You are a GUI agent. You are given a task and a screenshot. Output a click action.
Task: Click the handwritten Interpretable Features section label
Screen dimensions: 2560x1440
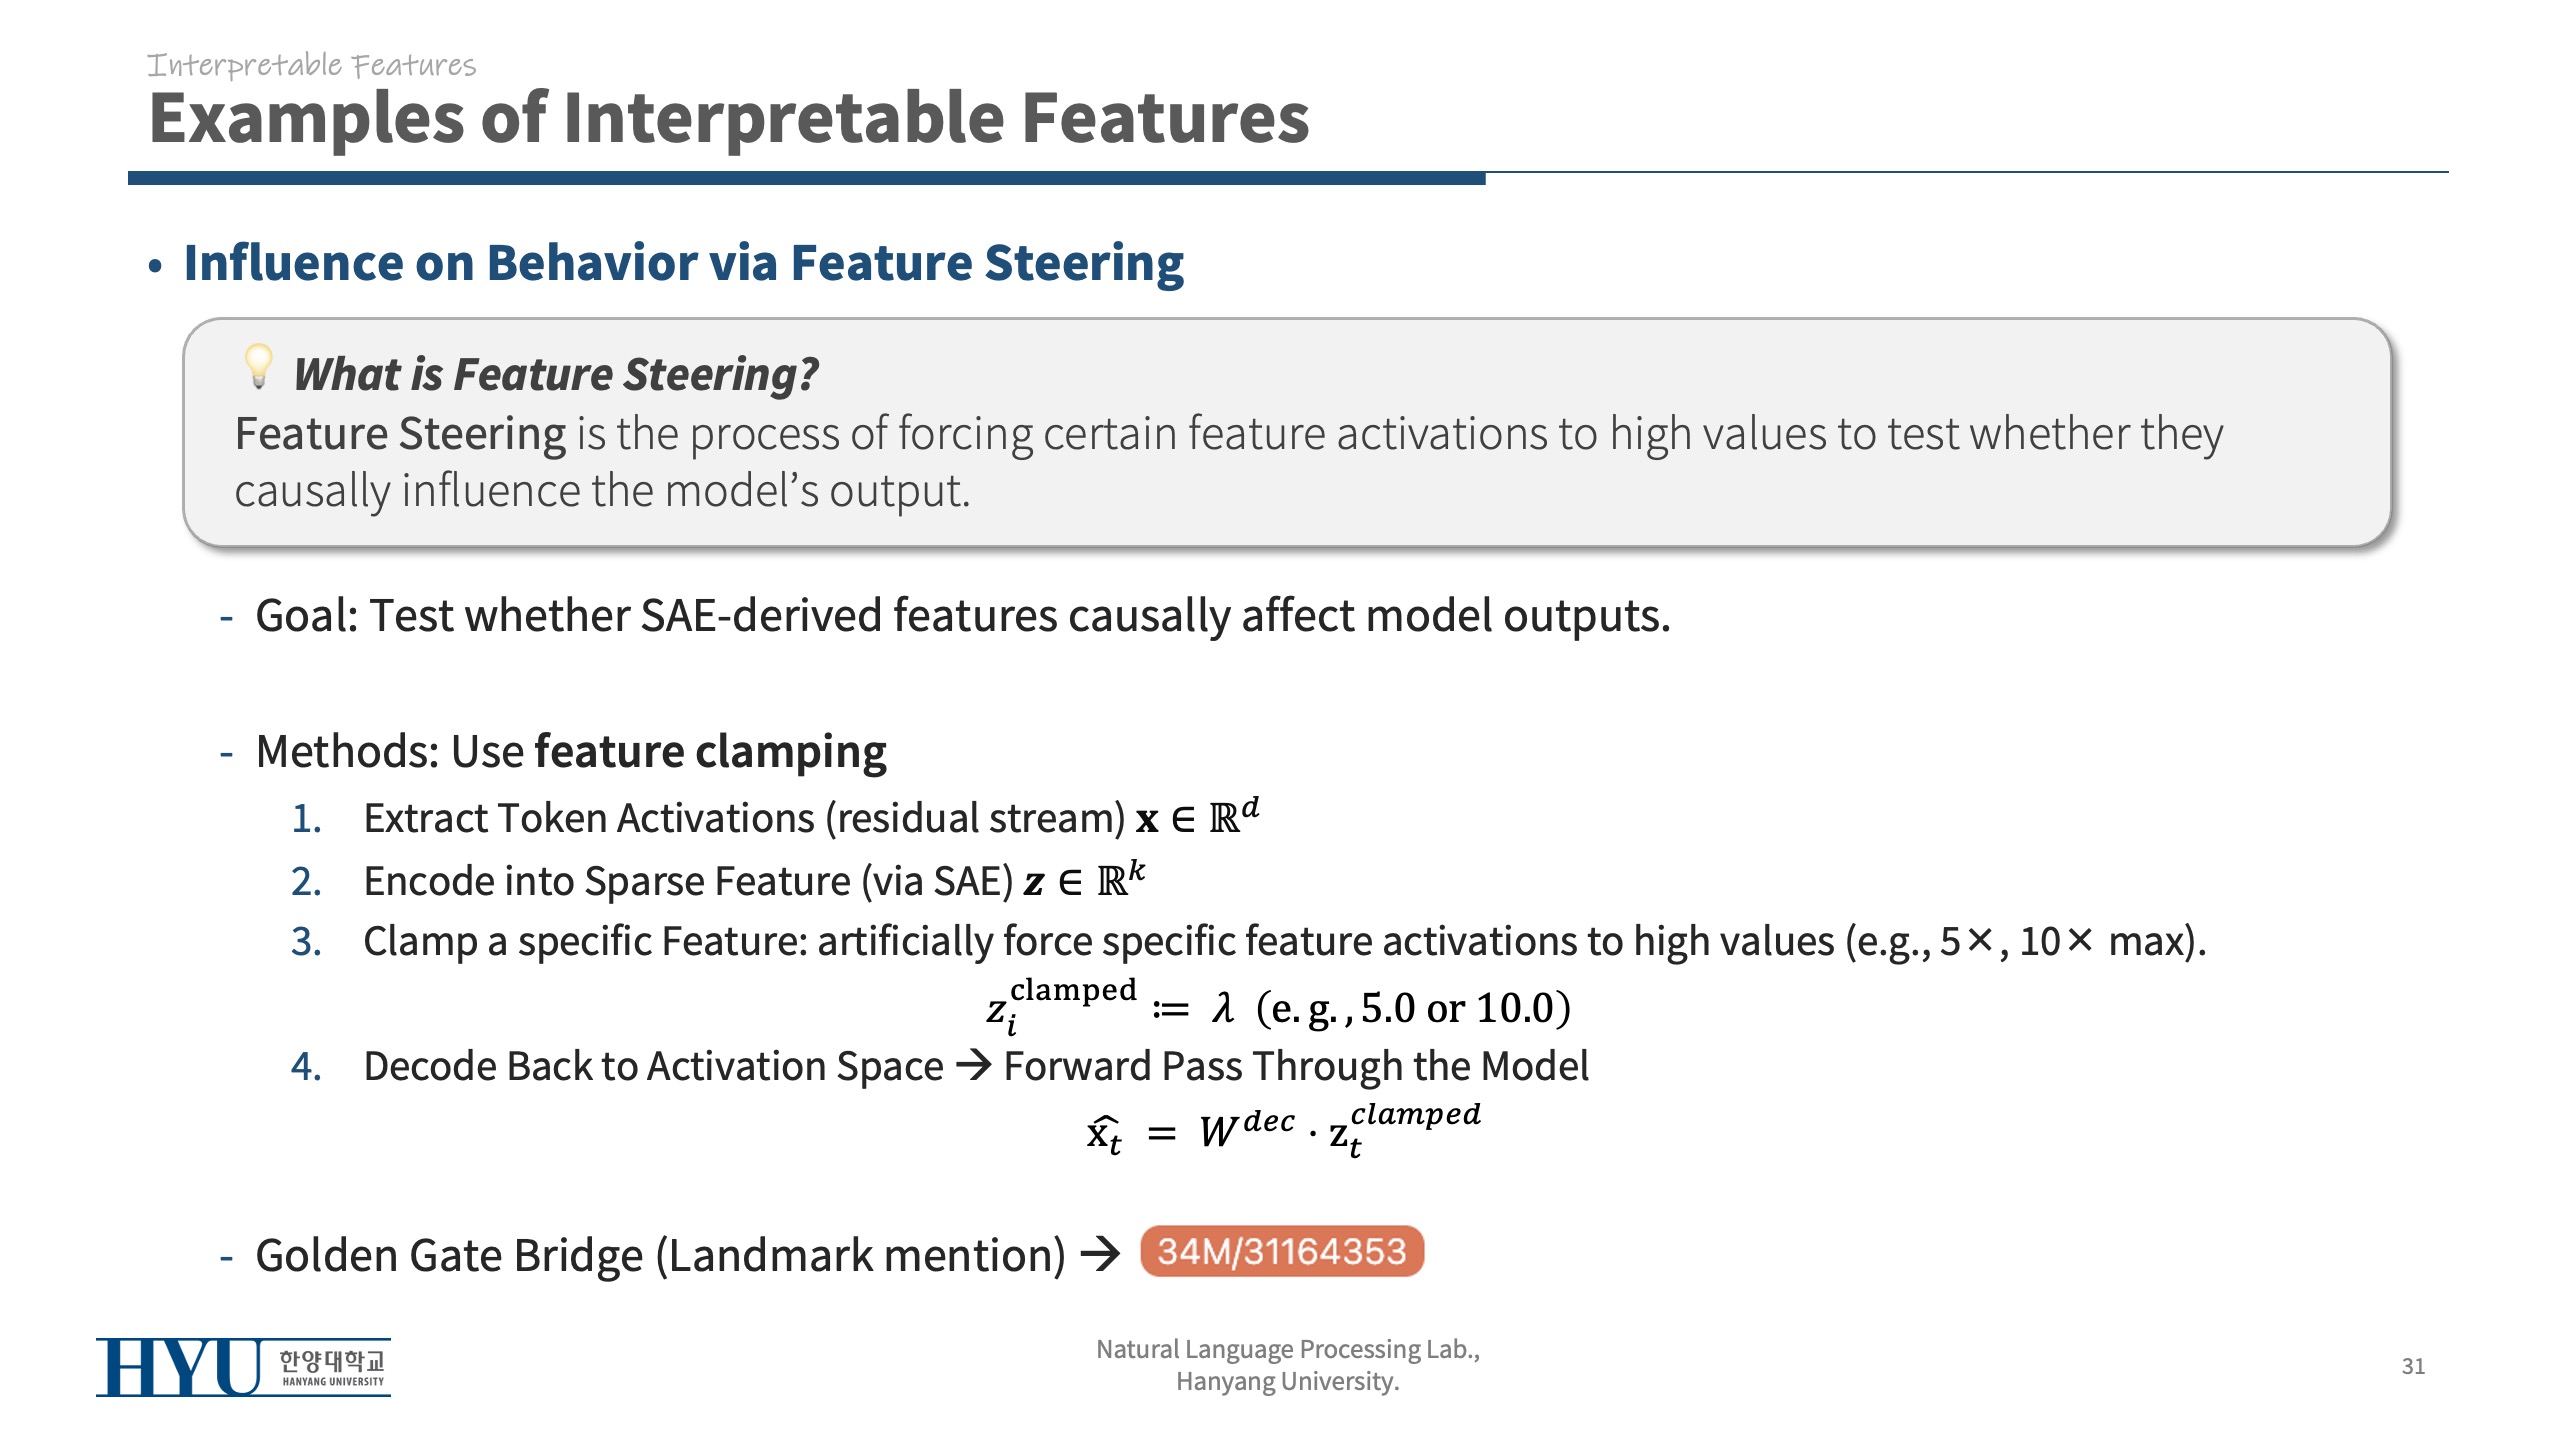coord(311,66)
